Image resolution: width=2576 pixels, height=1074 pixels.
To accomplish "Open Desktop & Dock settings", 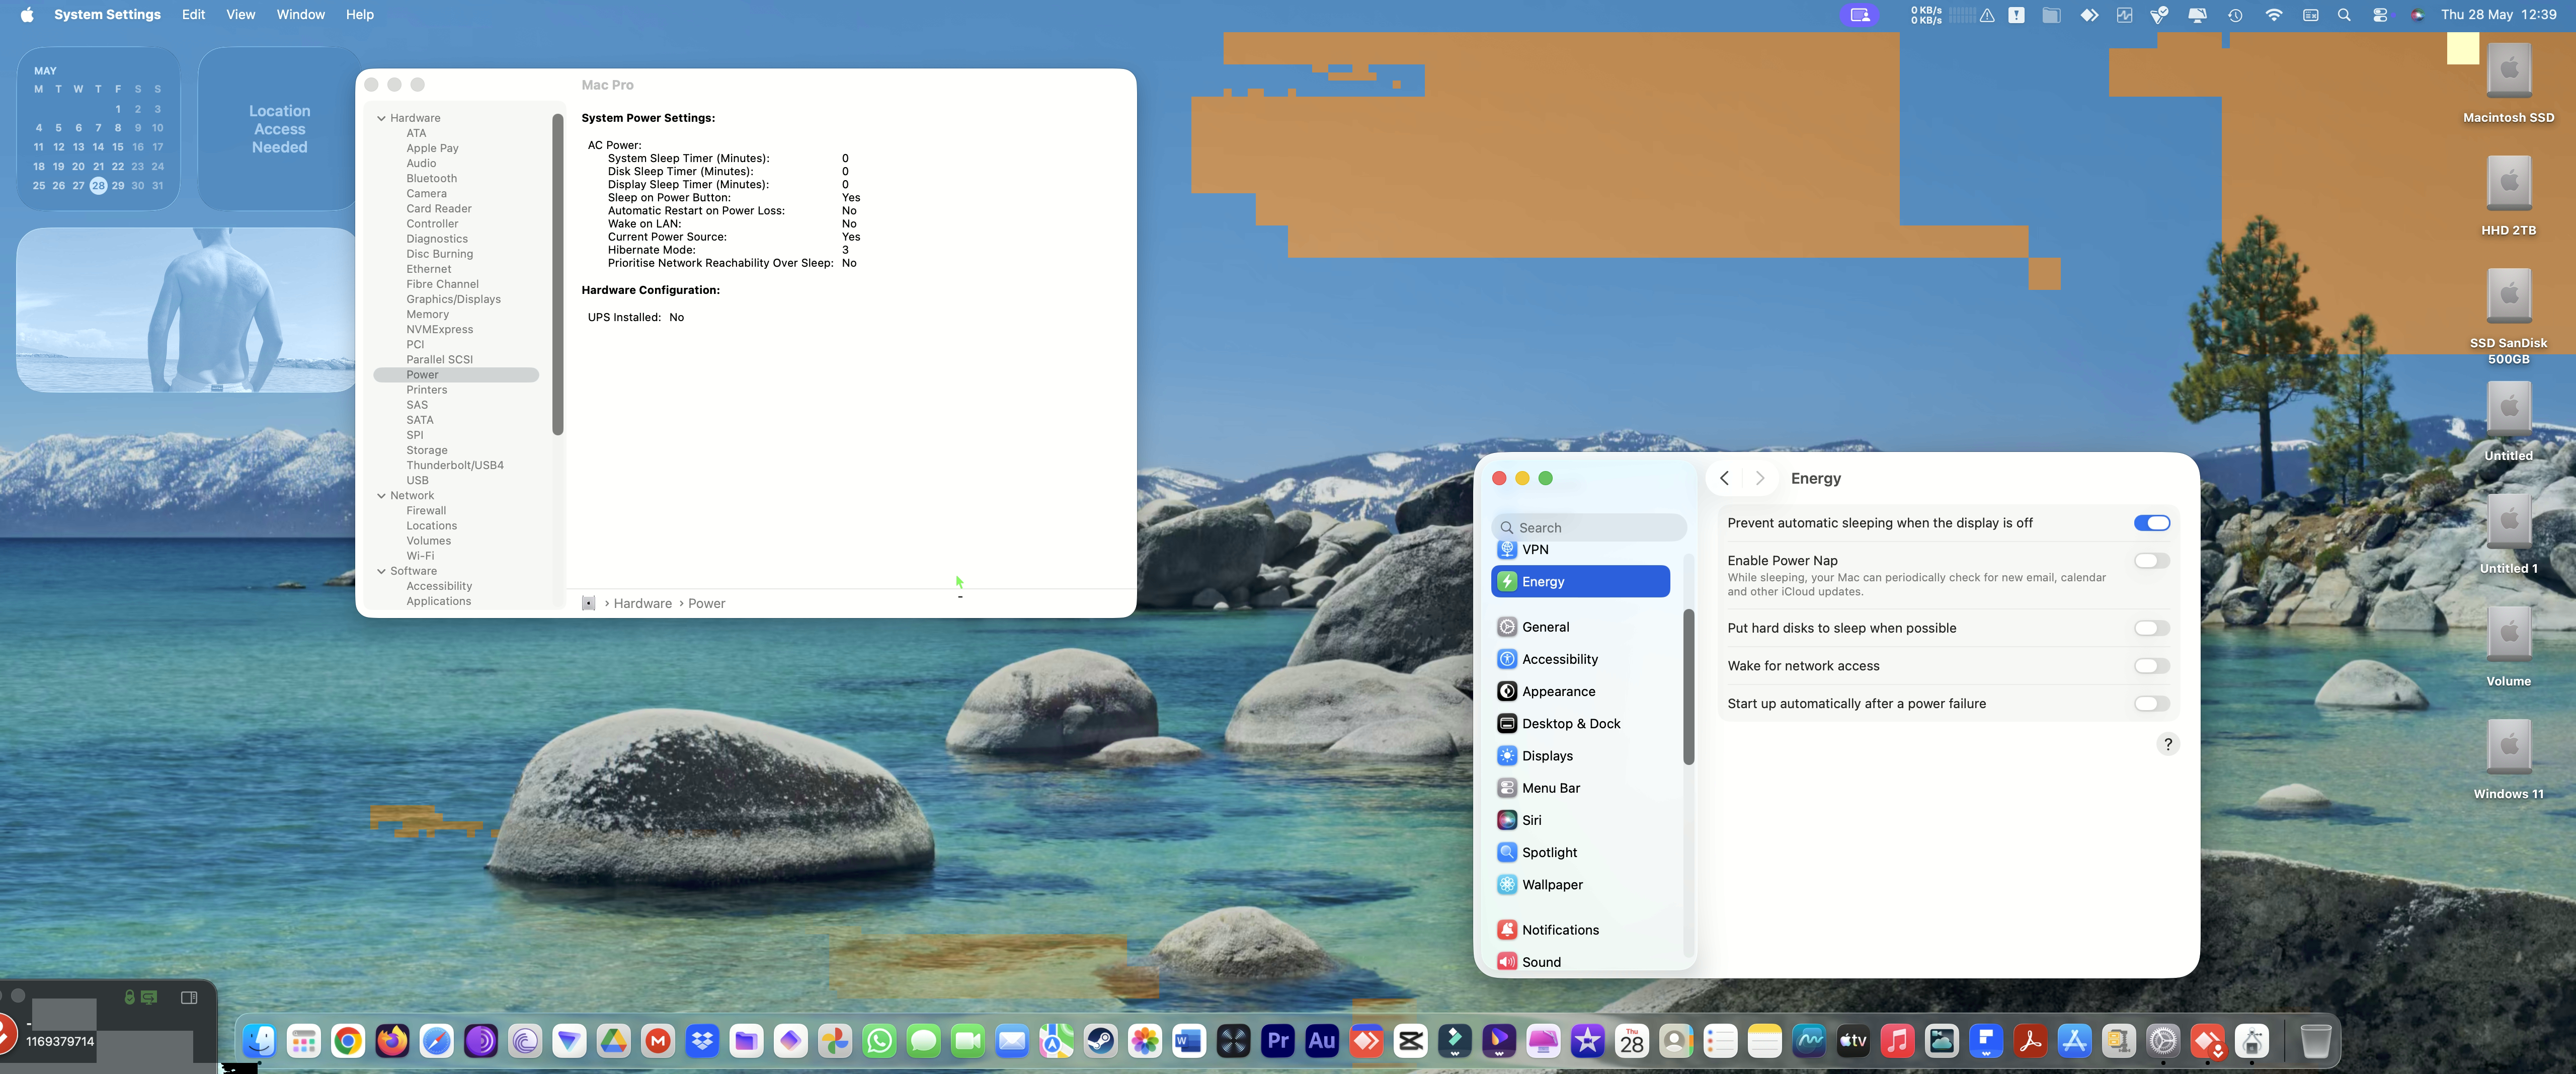I will pyautogui.click(x=1580, y=723).
